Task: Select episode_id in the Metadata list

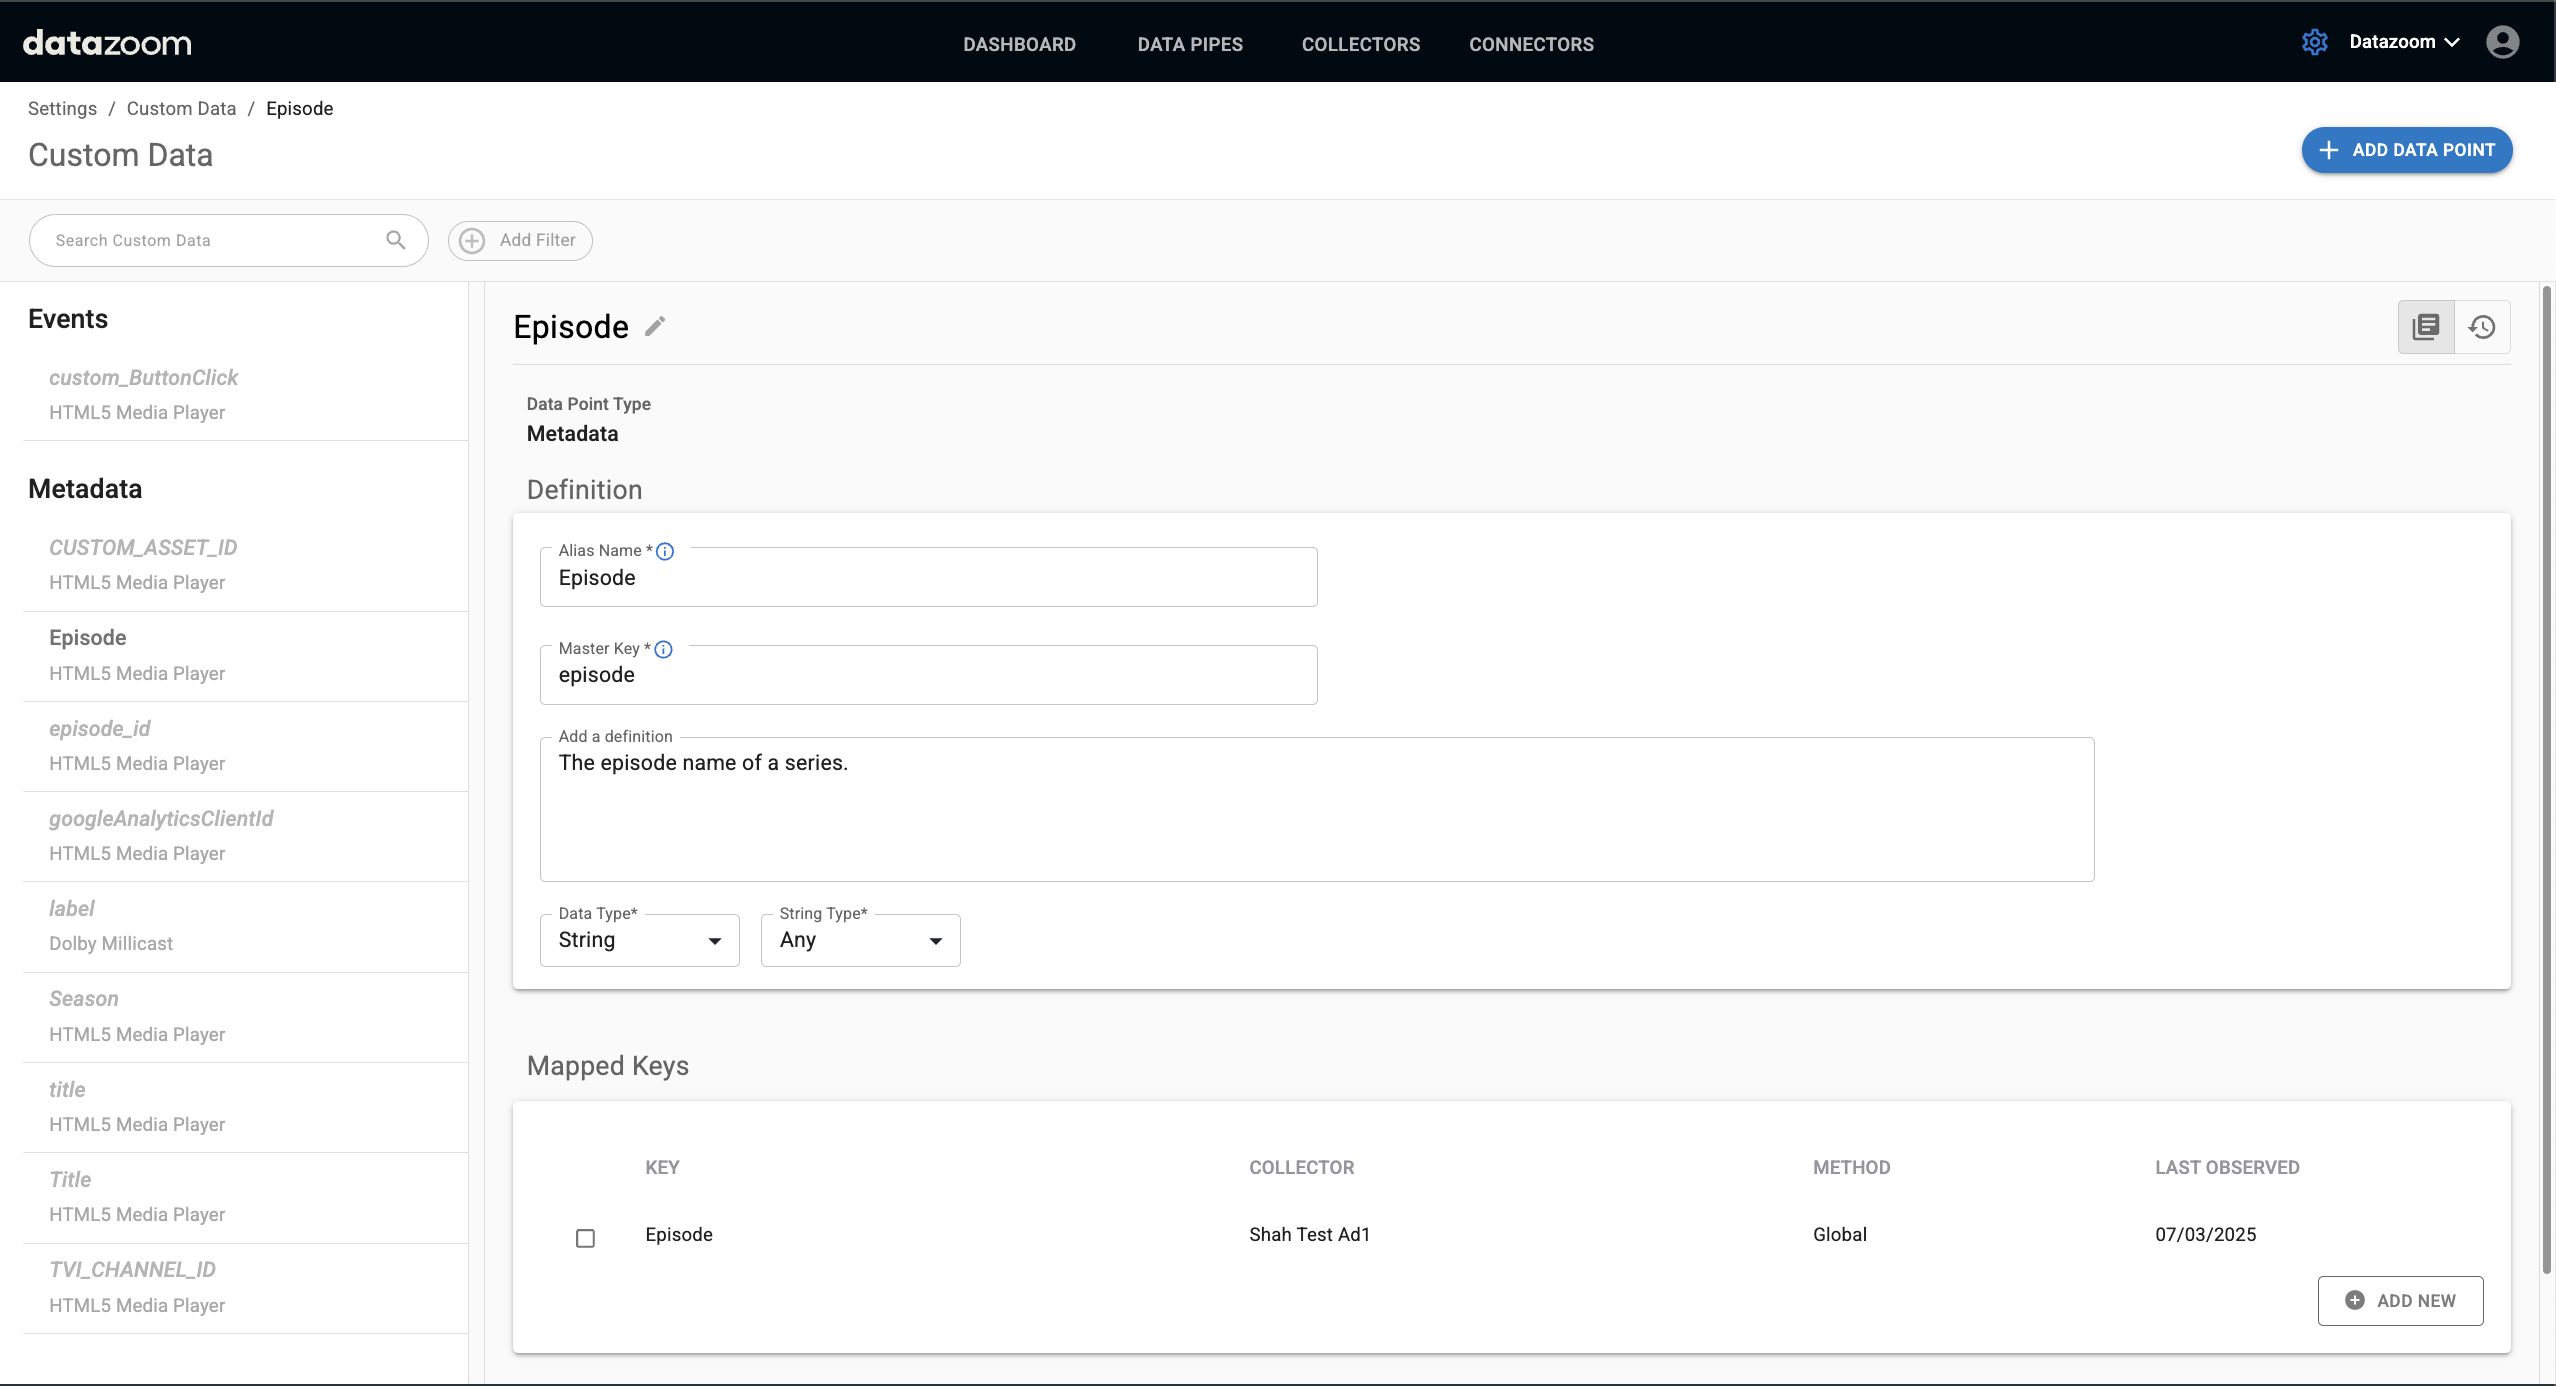Action: coord(100,729)
